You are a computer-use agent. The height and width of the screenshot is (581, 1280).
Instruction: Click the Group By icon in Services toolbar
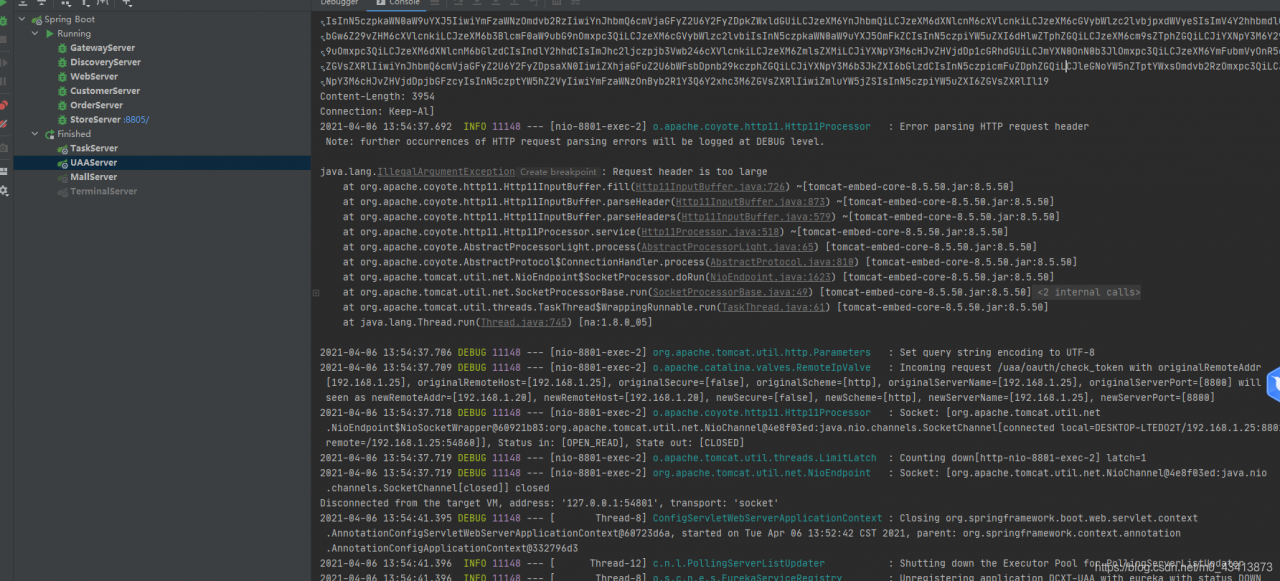66,4
